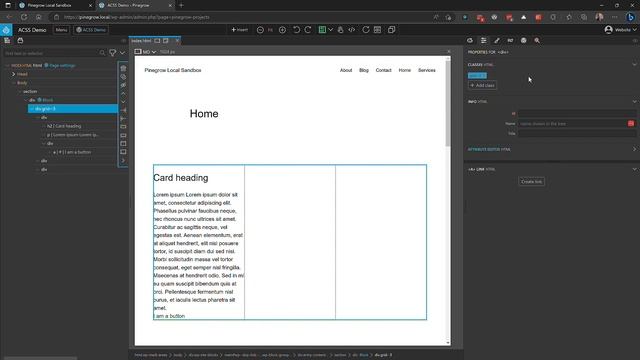The width and height of the screenshot is (640, 360).
Task: Hide the element using the eye icon
Action: 123,85
